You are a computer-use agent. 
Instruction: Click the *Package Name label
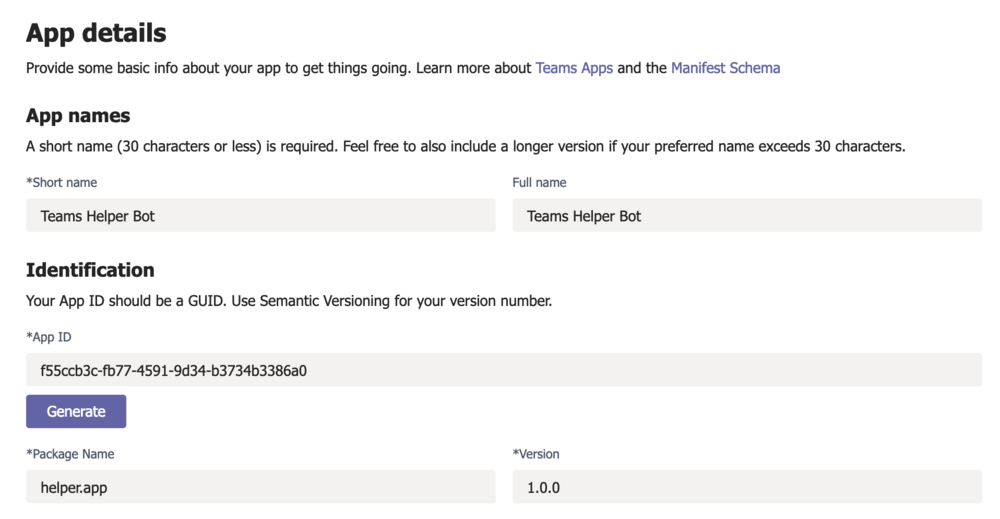tap(70, 454)
